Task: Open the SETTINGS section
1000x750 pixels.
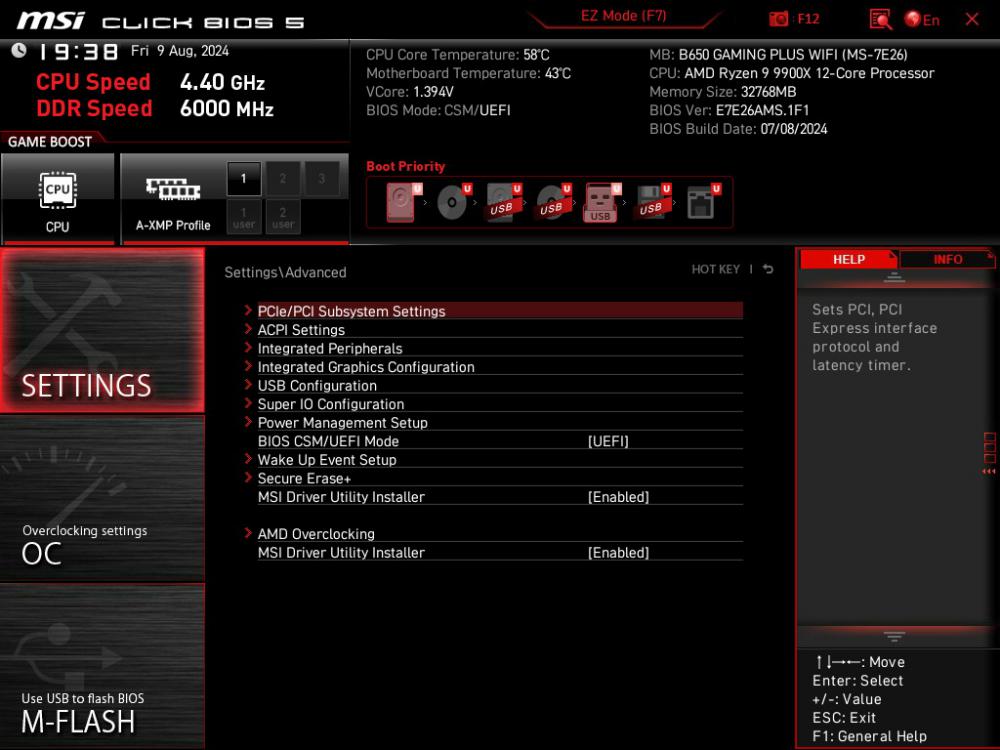Action: coord(102,330)
